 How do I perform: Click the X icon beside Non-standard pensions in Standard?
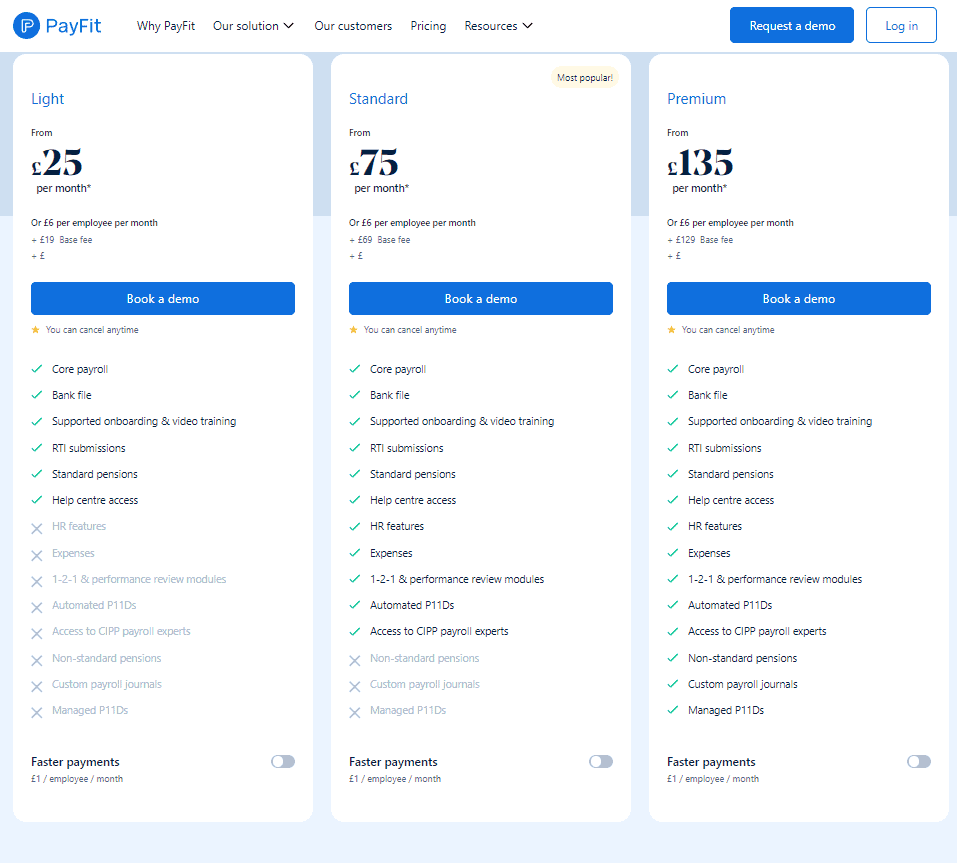355,658
